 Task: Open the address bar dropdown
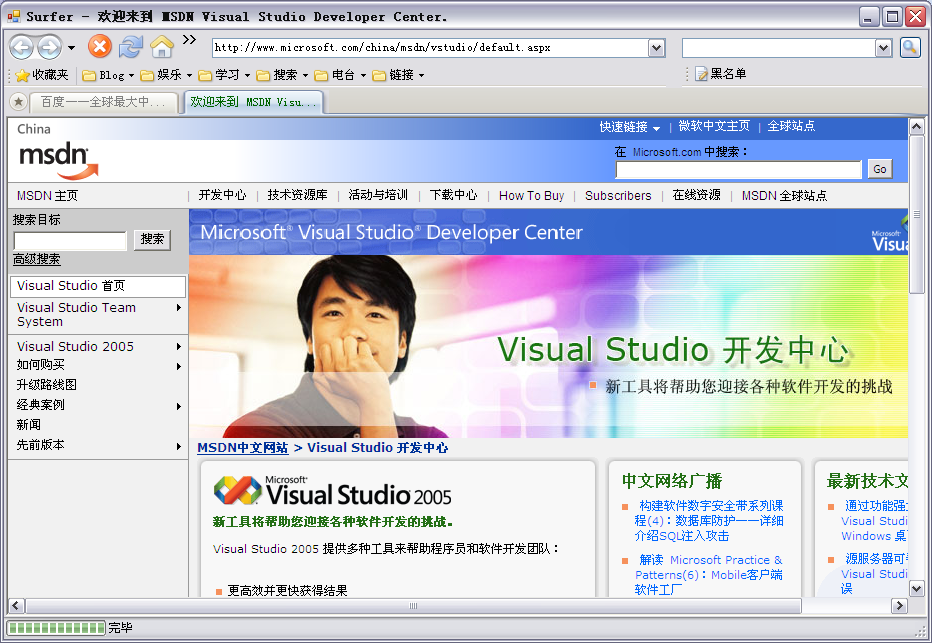(x=656, y=48)
